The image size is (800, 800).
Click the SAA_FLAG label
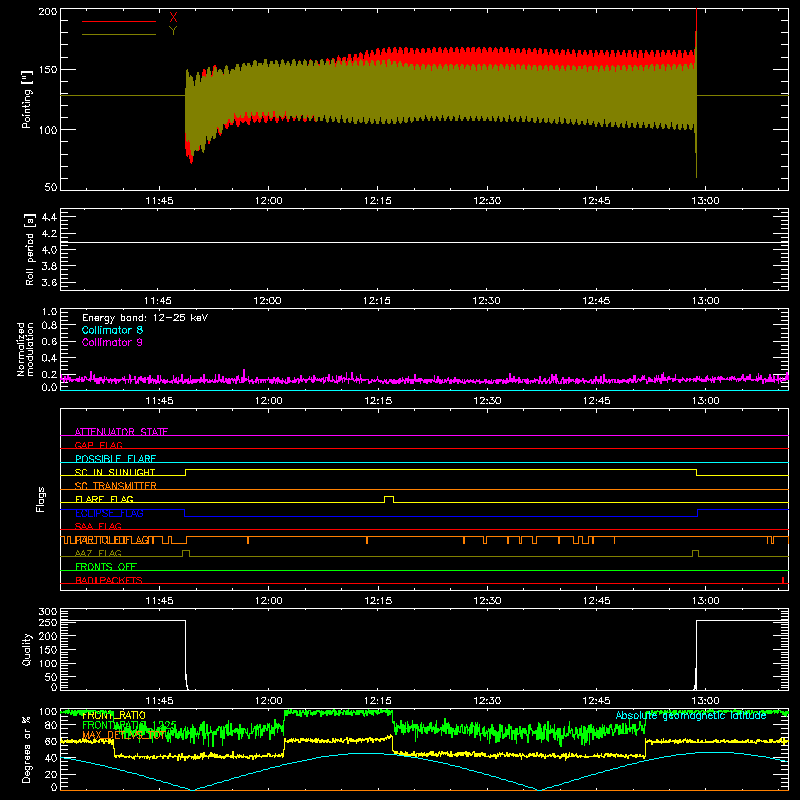point(98,526)
